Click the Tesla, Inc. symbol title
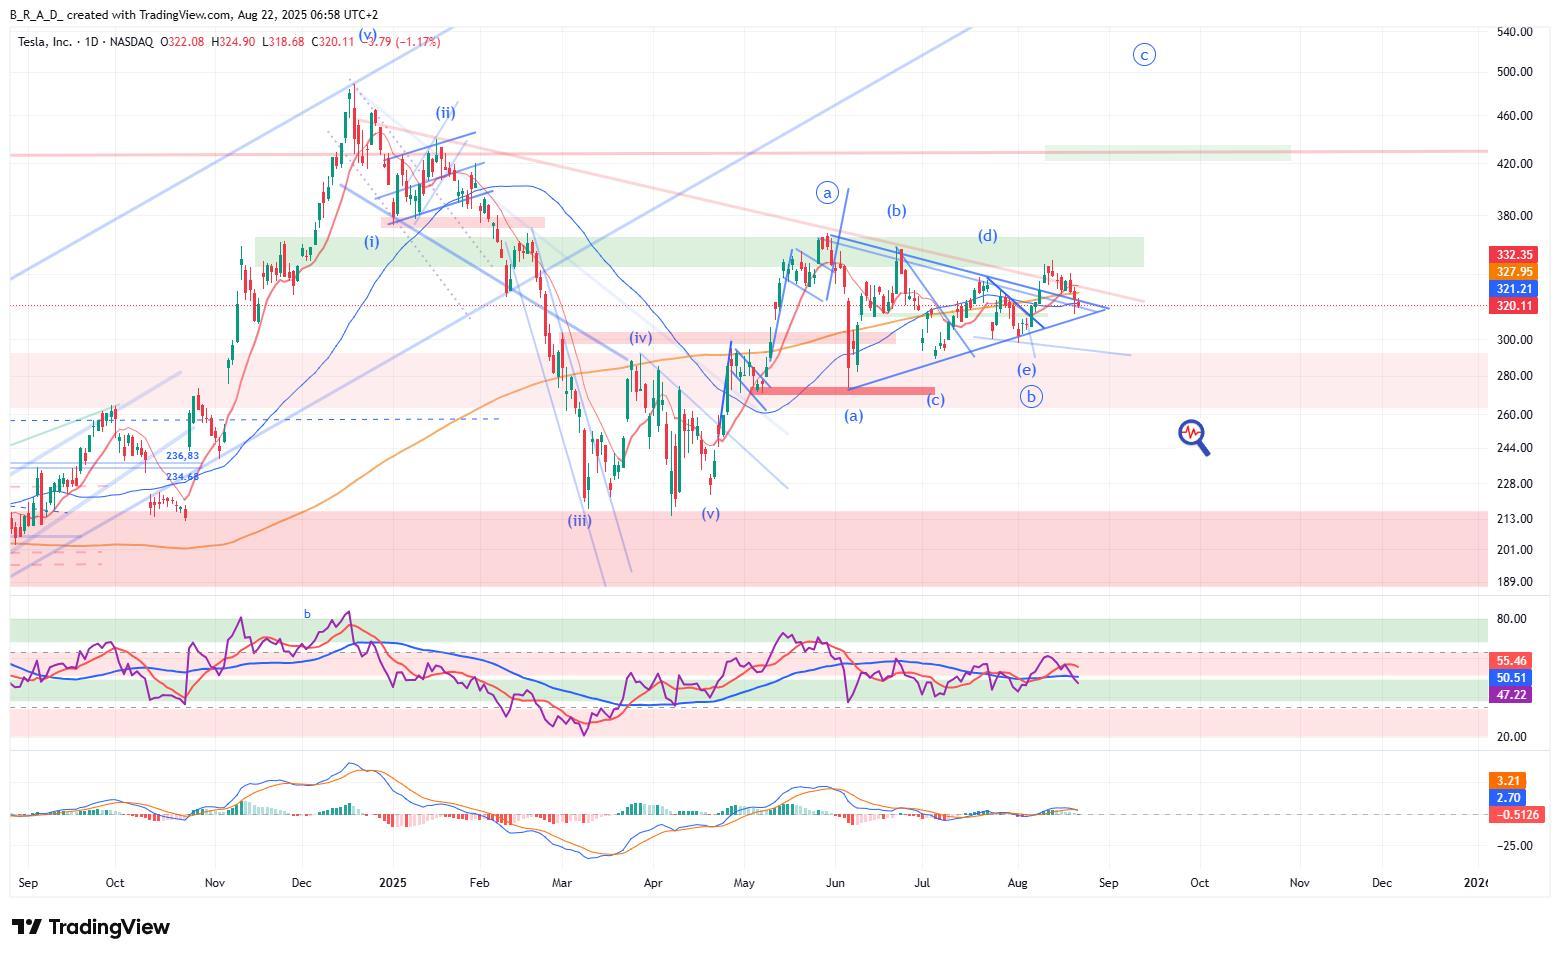 coord(45,42)
